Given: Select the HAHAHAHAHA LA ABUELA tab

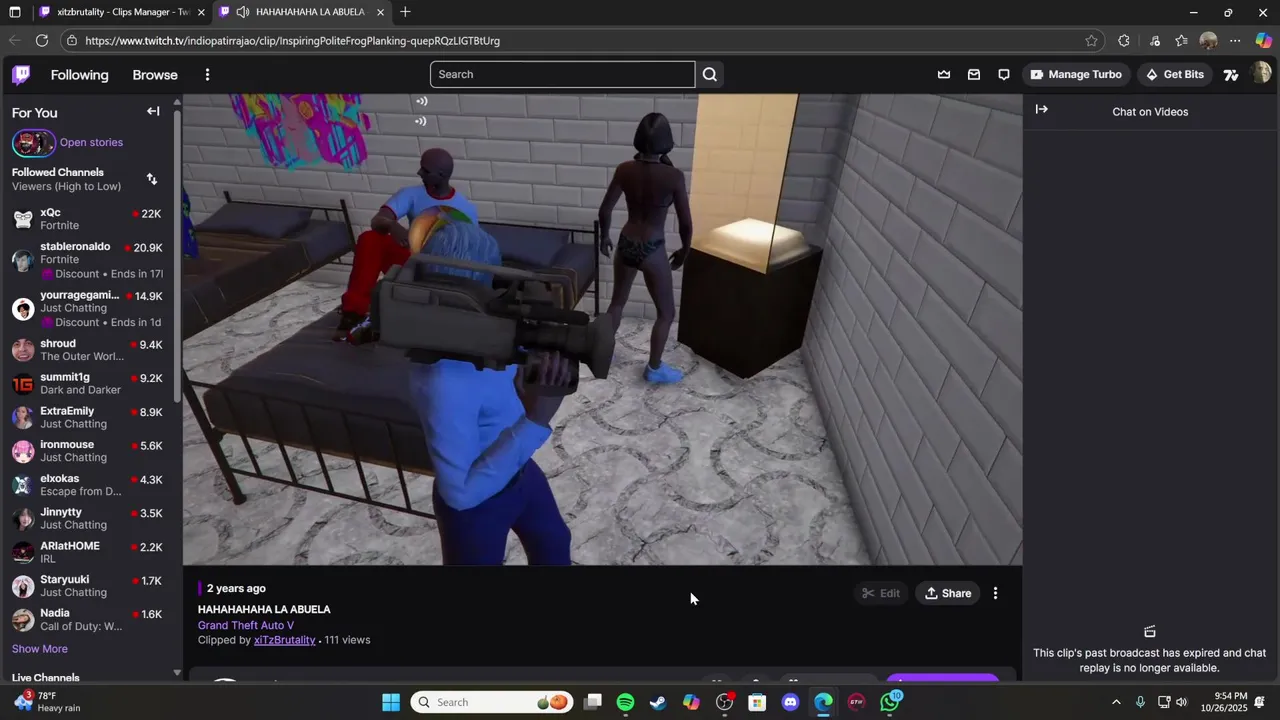Looking at the screenshot, I should (300, 12).
